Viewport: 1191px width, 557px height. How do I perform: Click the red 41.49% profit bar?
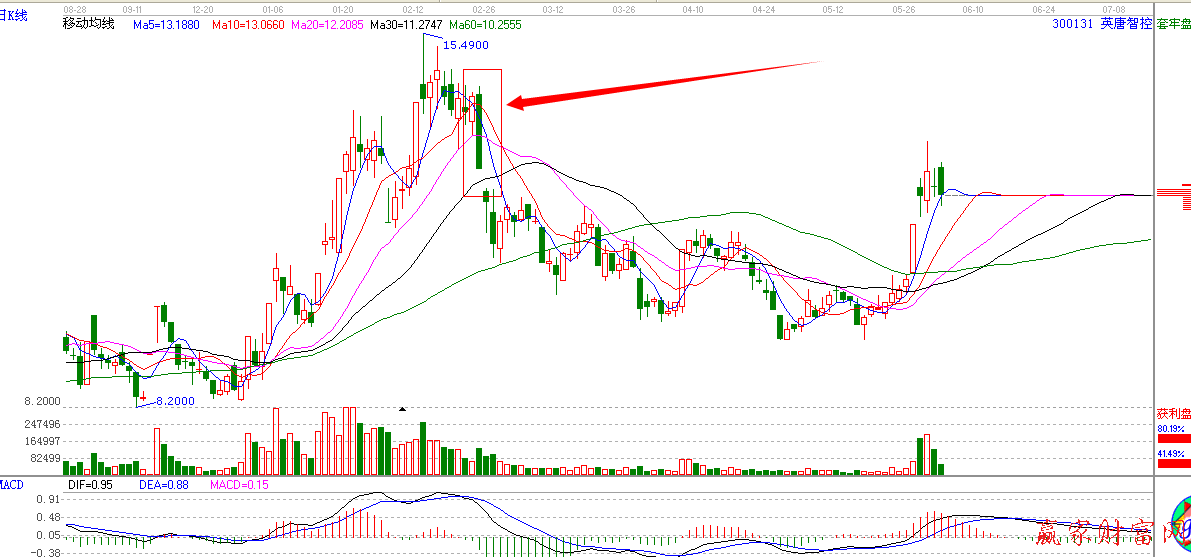coord(1173,463)
